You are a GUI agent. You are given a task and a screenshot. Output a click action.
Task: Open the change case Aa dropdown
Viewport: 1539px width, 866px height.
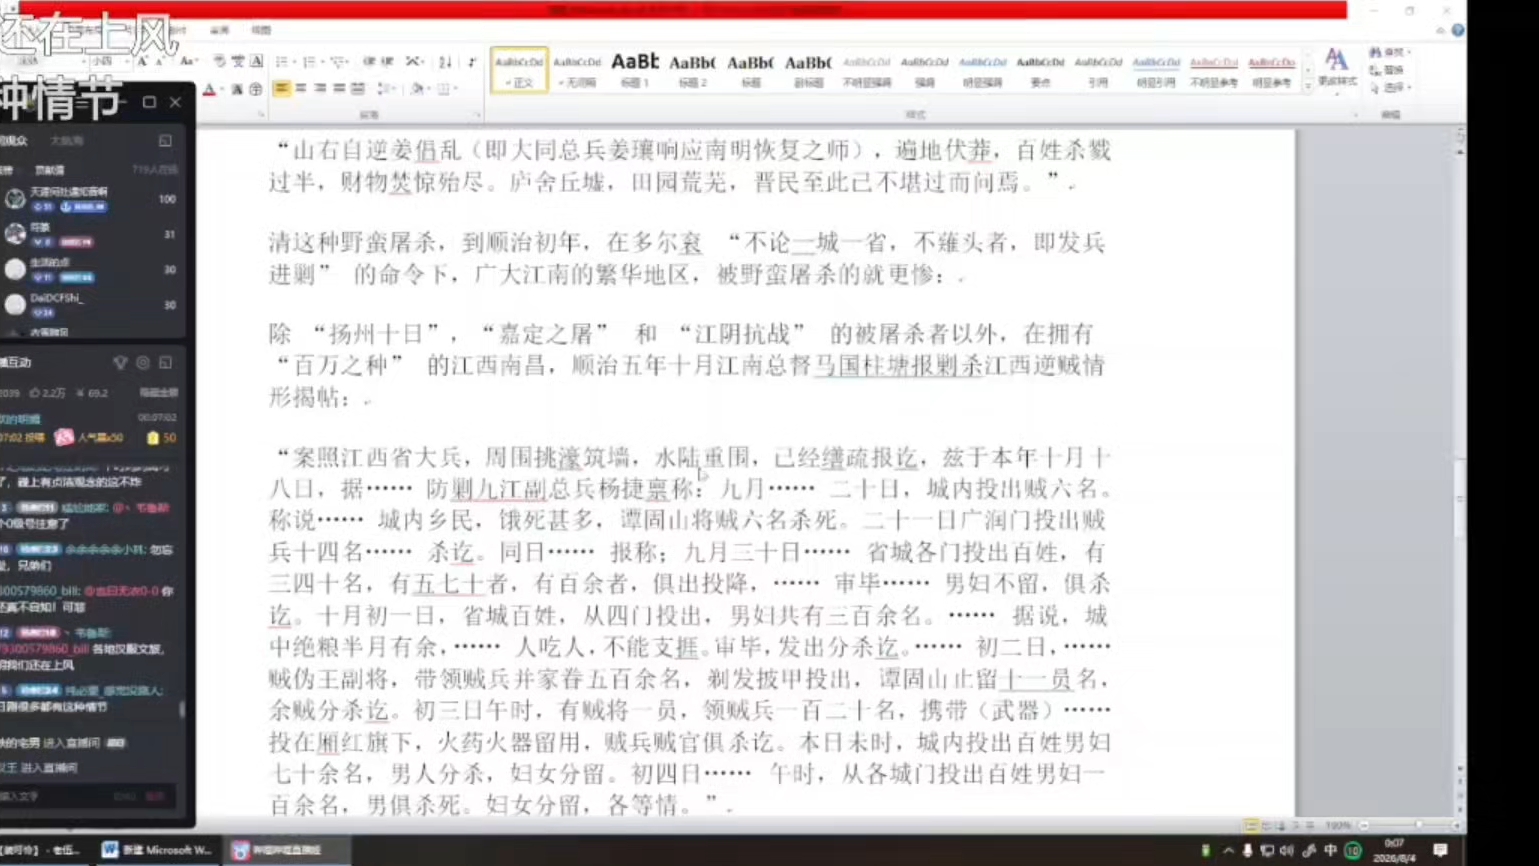pyautogui.click(x=188, y=62)
